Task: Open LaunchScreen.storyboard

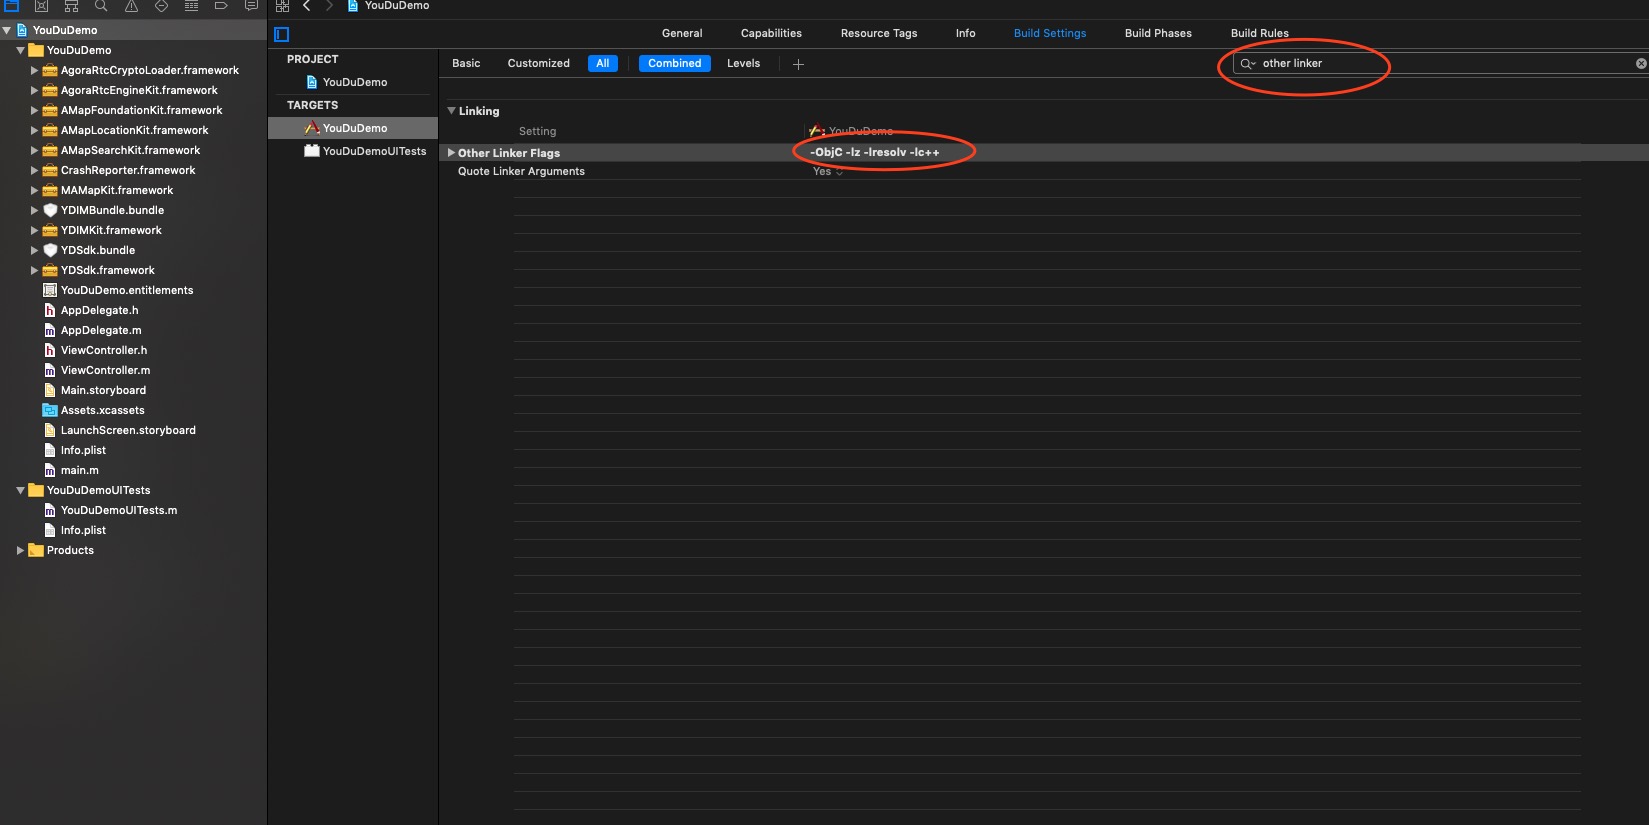Action: coord(128,430)
